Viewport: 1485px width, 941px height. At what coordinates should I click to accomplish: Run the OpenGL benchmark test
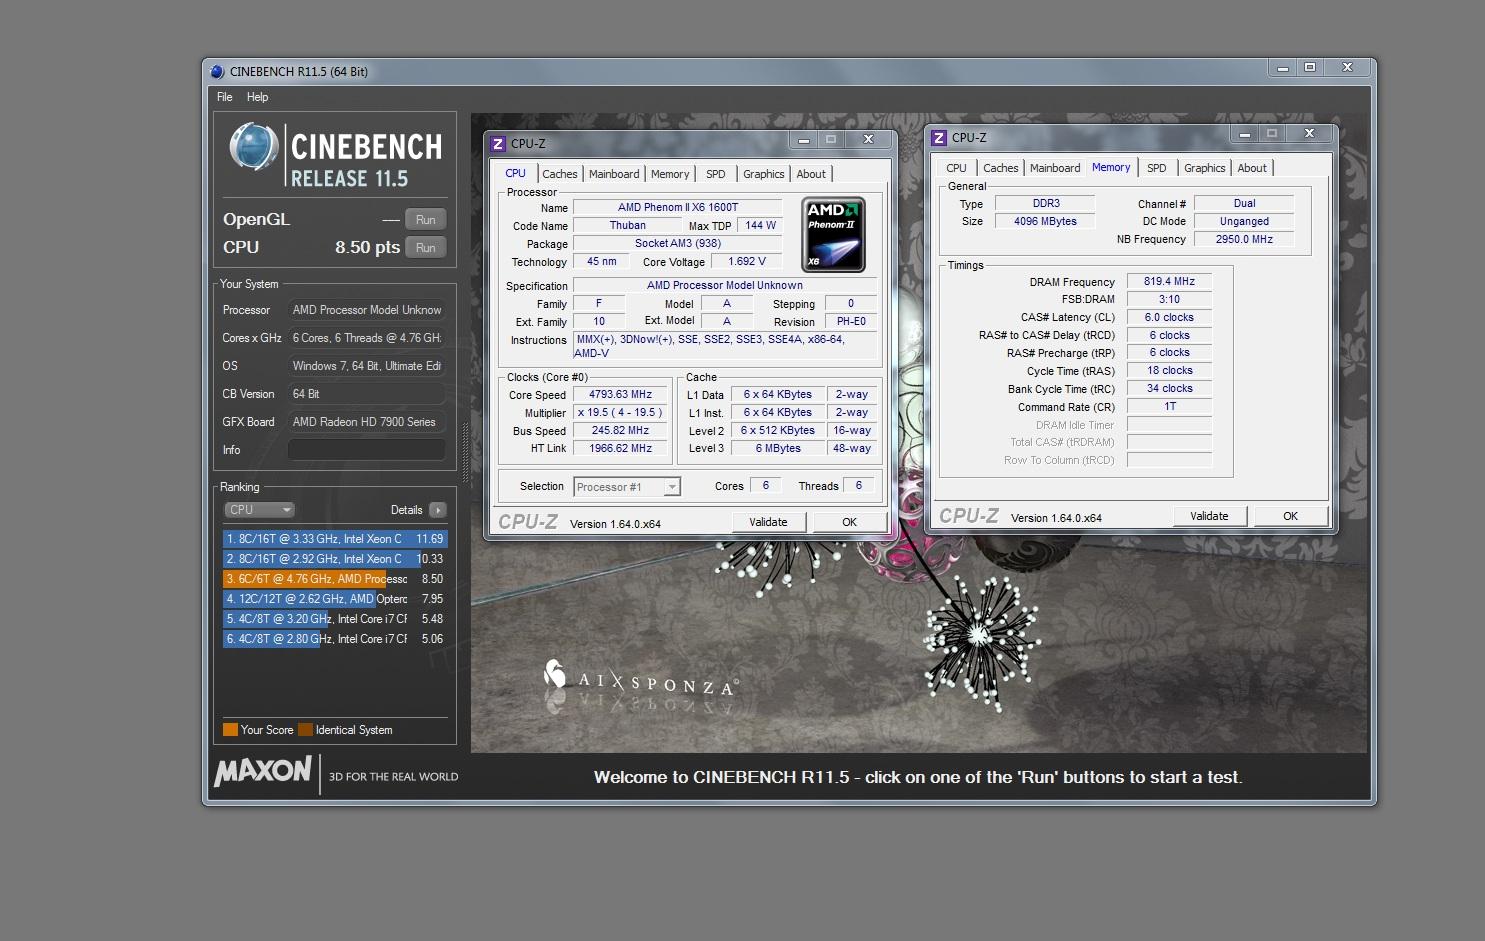coord(426,220)
